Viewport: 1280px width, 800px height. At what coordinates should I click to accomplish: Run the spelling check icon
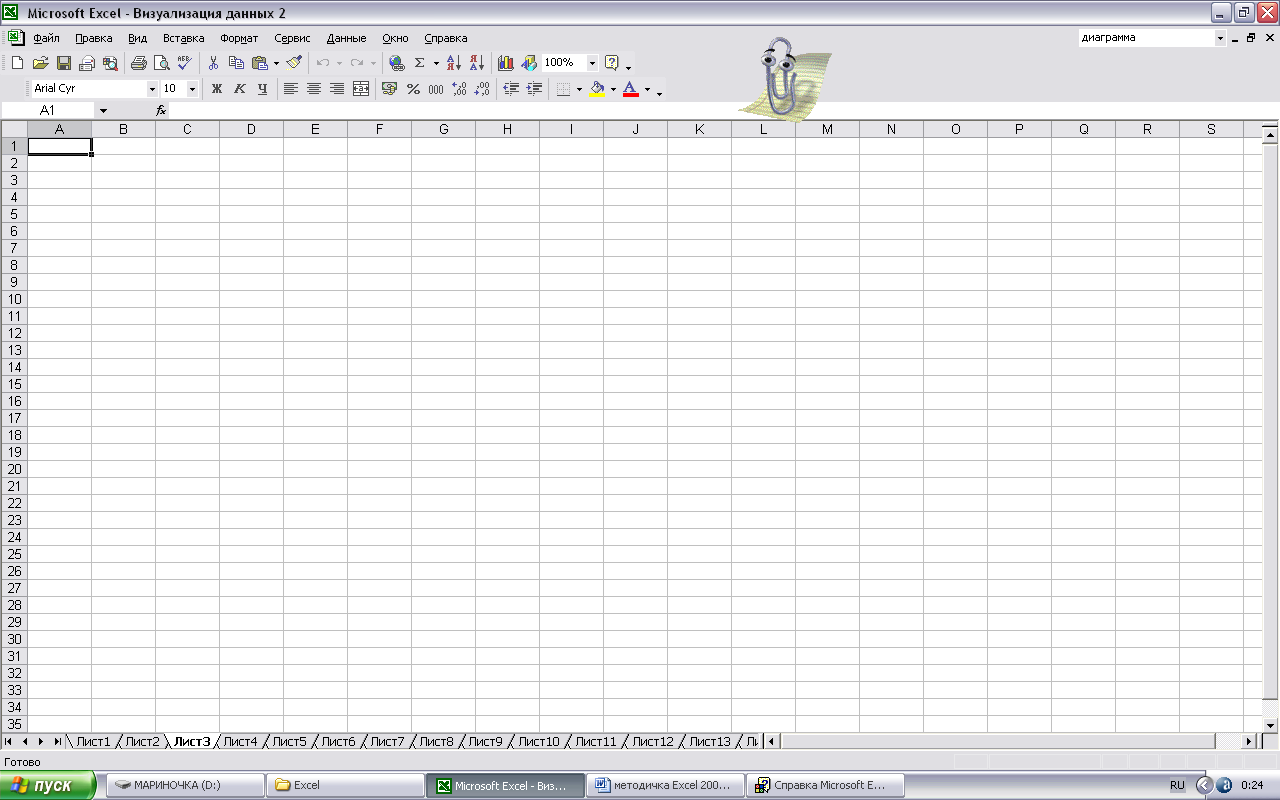184,63
